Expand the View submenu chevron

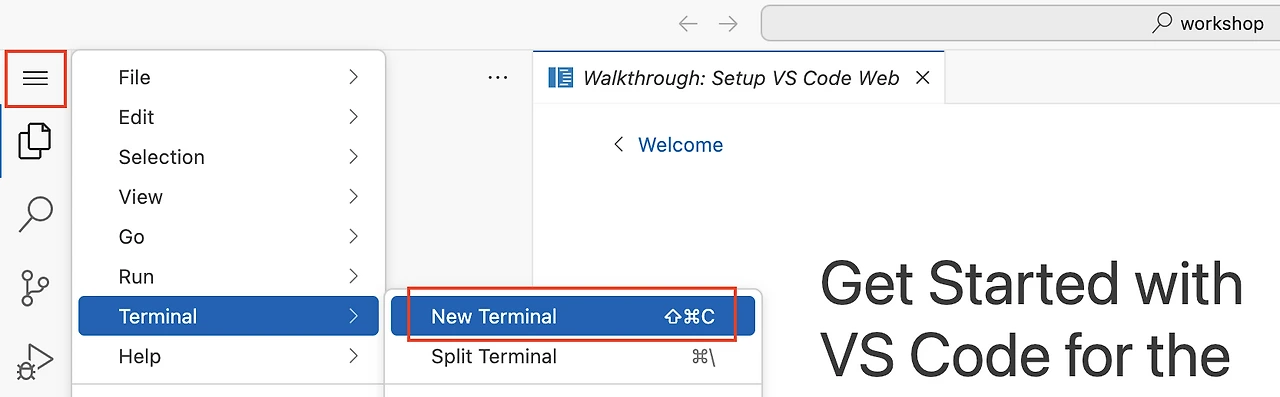click(353, 197)
